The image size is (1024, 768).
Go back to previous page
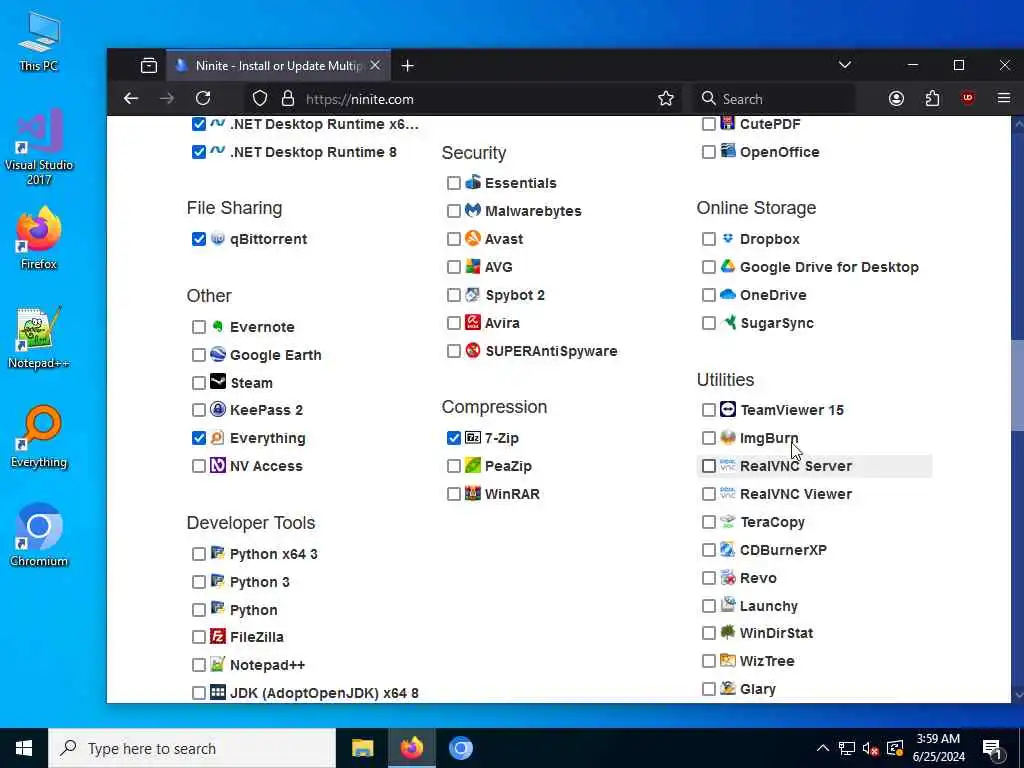pos(131,99)
